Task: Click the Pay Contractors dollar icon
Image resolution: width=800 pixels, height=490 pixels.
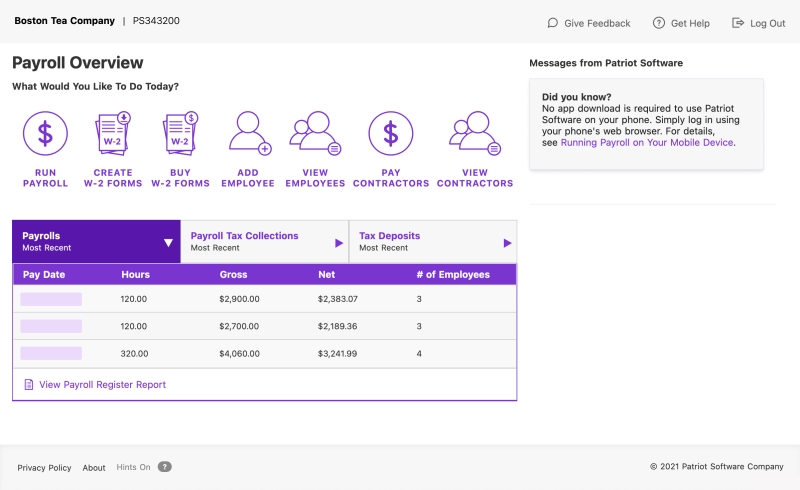Action: tap(391, 133)
